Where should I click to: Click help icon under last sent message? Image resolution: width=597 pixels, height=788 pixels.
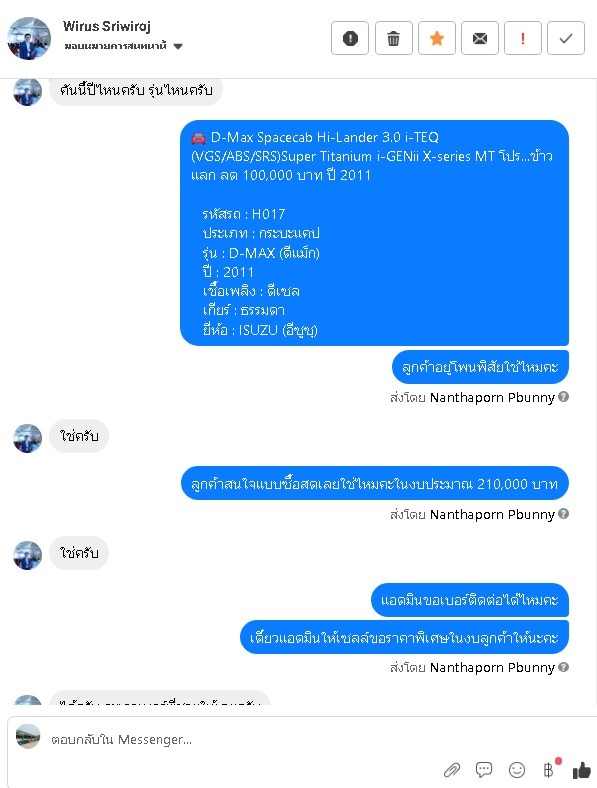pyautogui.click(x=564, y=667)
